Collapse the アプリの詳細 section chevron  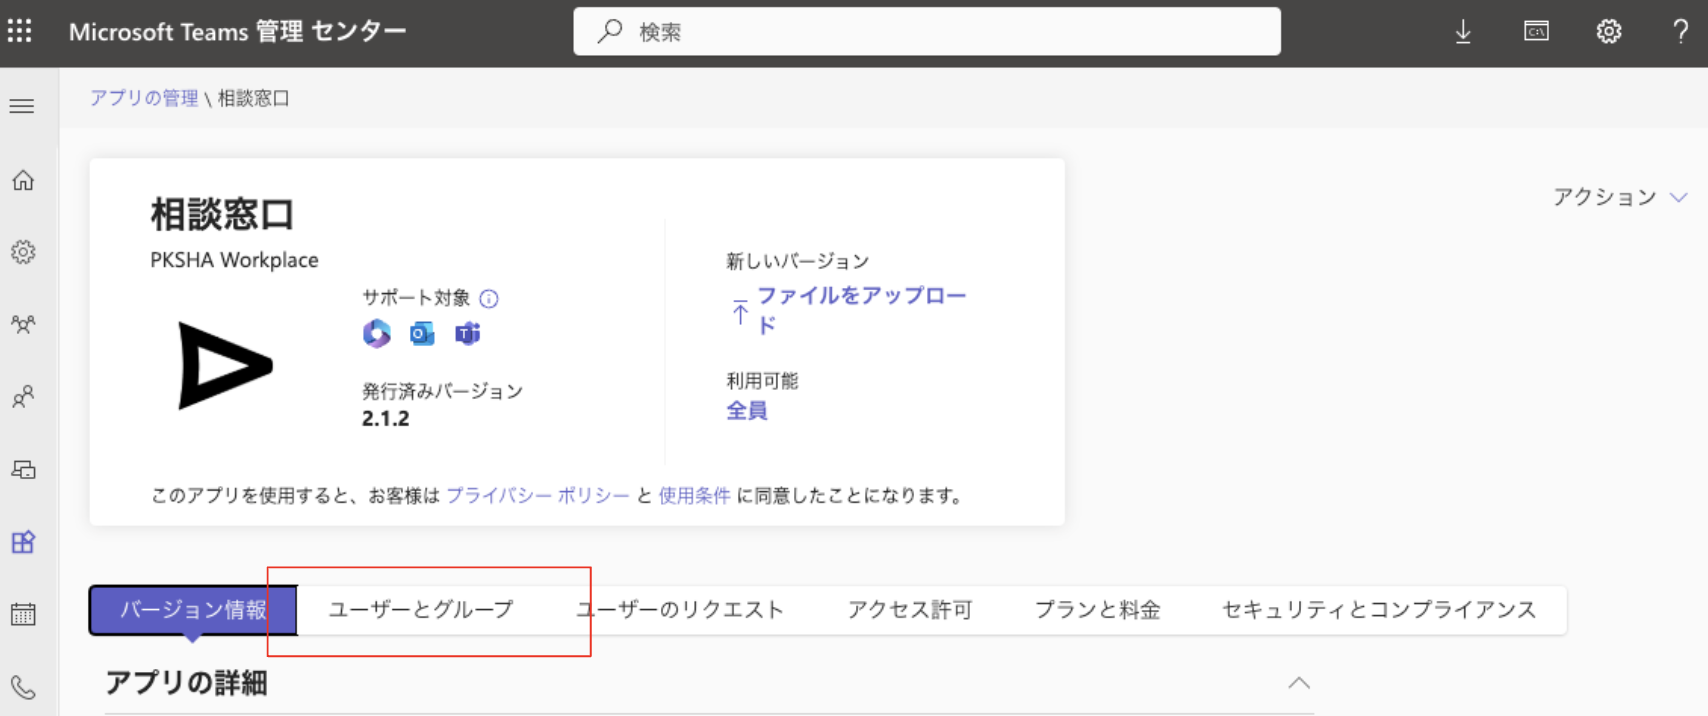(1299, 683)
